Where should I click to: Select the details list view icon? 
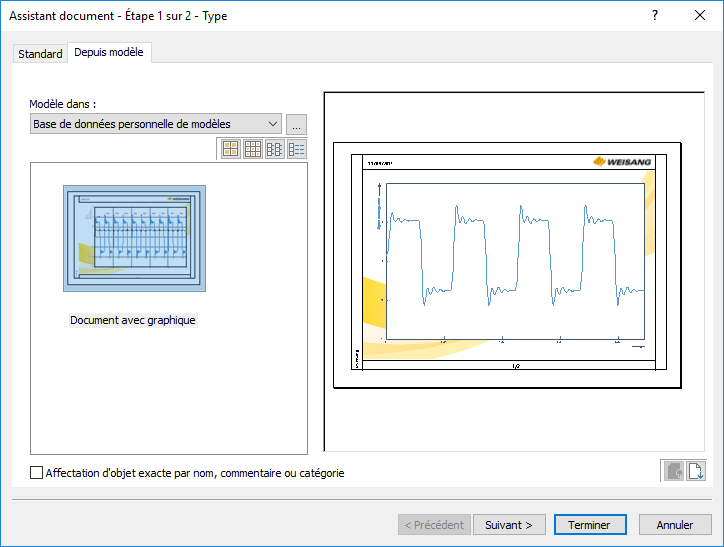click(x=296, y=149)
